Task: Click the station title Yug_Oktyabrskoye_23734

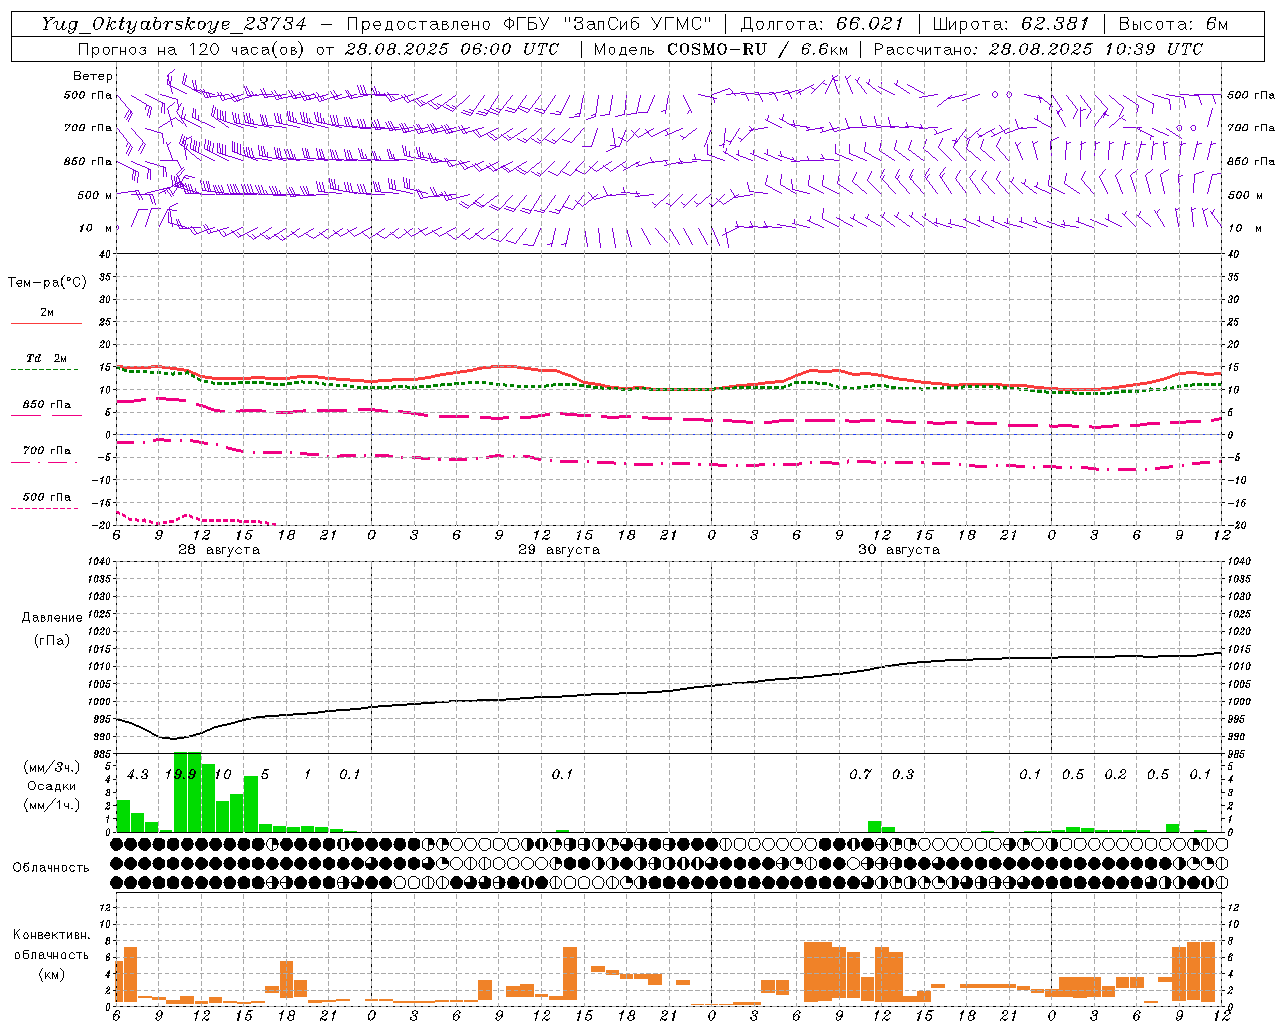Action: (174, 24)
